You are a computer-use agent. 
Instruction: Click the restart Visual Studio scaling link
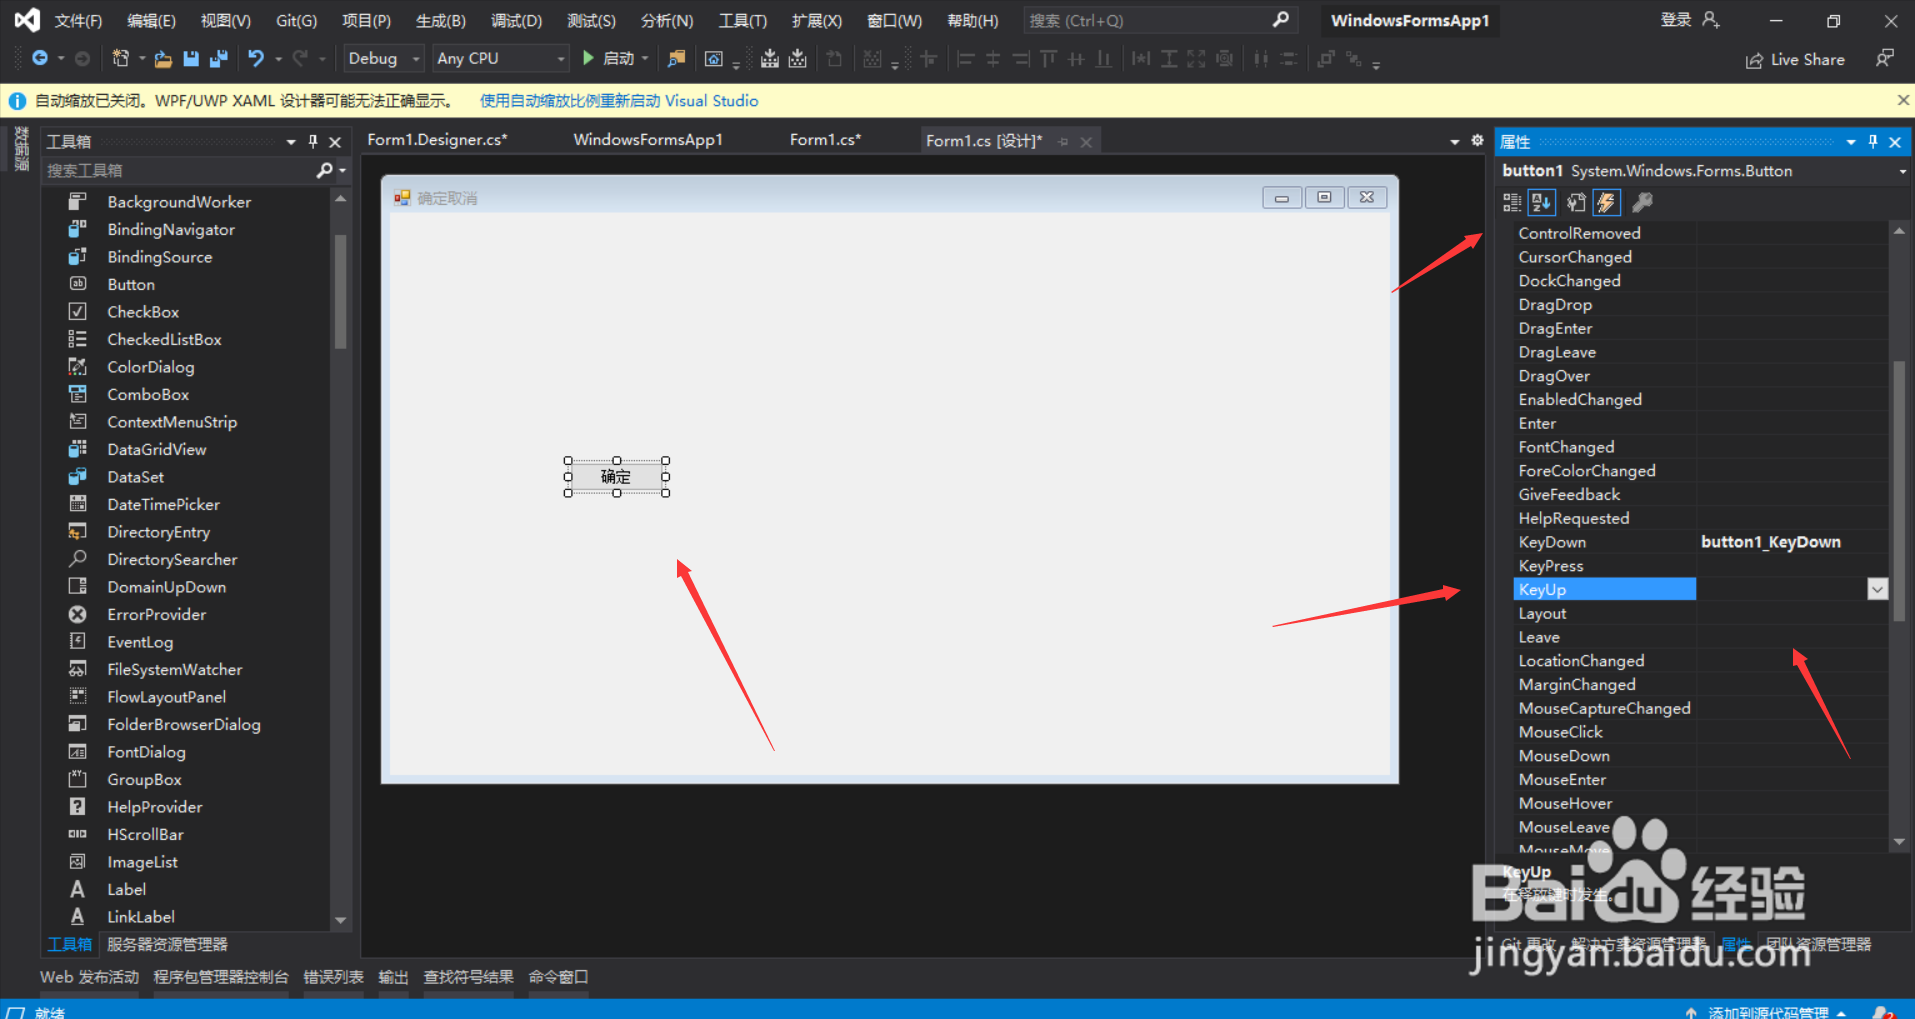619,101
